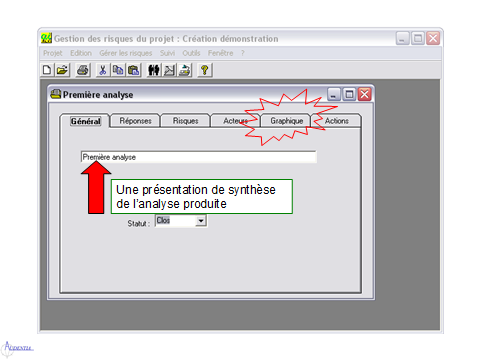Click the Copy toolbar icon
Screen dimensions: 480x360
(x=118, y=70)
